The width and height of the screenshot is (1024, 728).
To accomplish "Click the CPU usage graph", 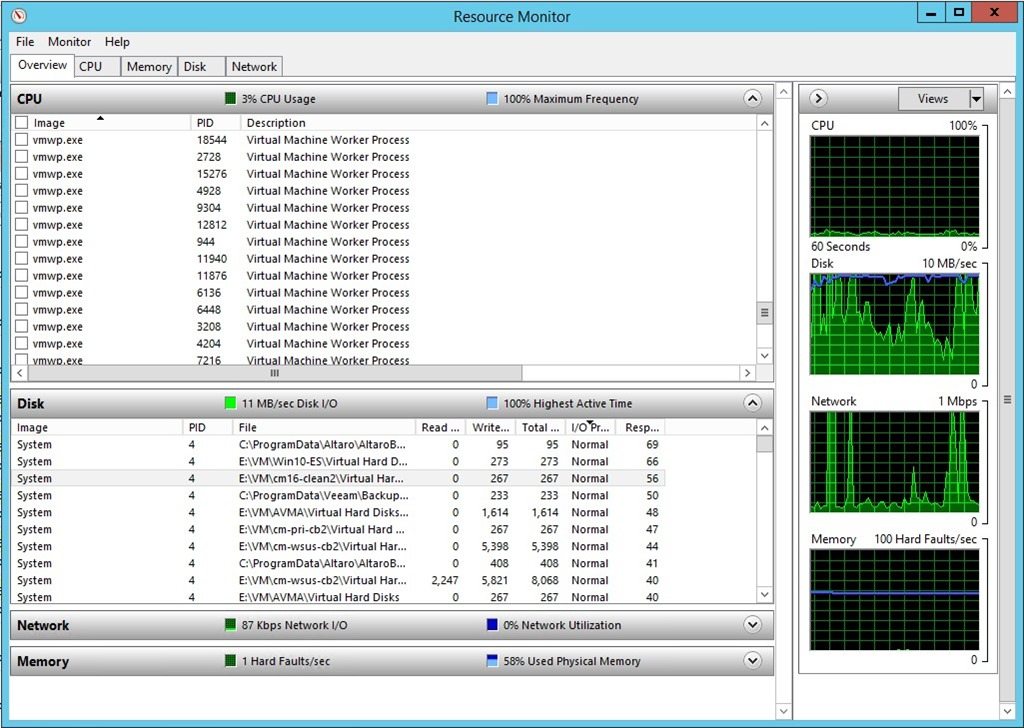I will click(895, 187).
